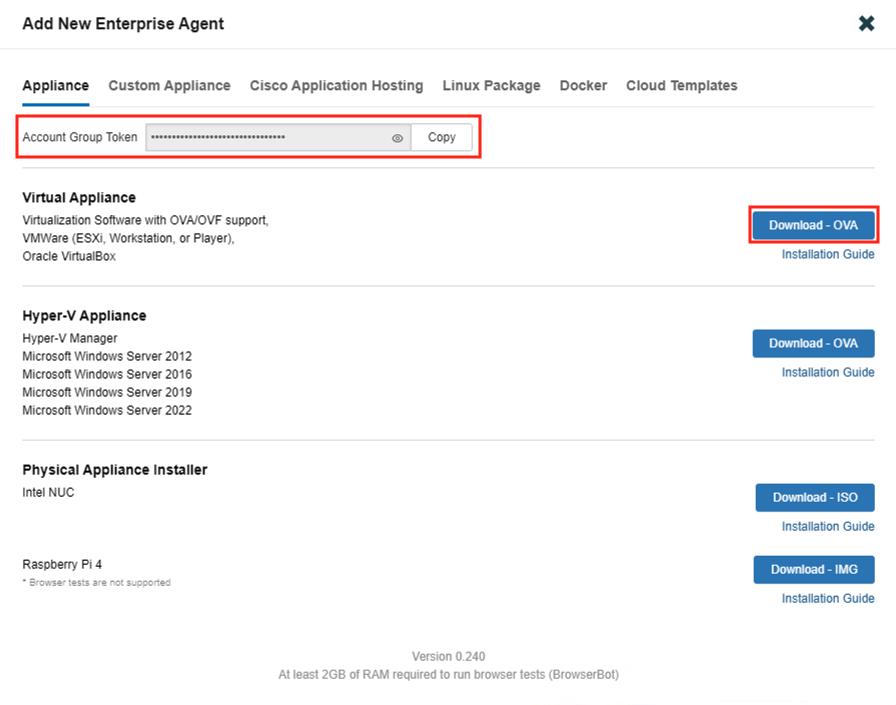Image resolution: width=896 pixels, height=705 pixels.
Task: Select the Cisco Application Hosting tab
Action: tap(336, 86)
